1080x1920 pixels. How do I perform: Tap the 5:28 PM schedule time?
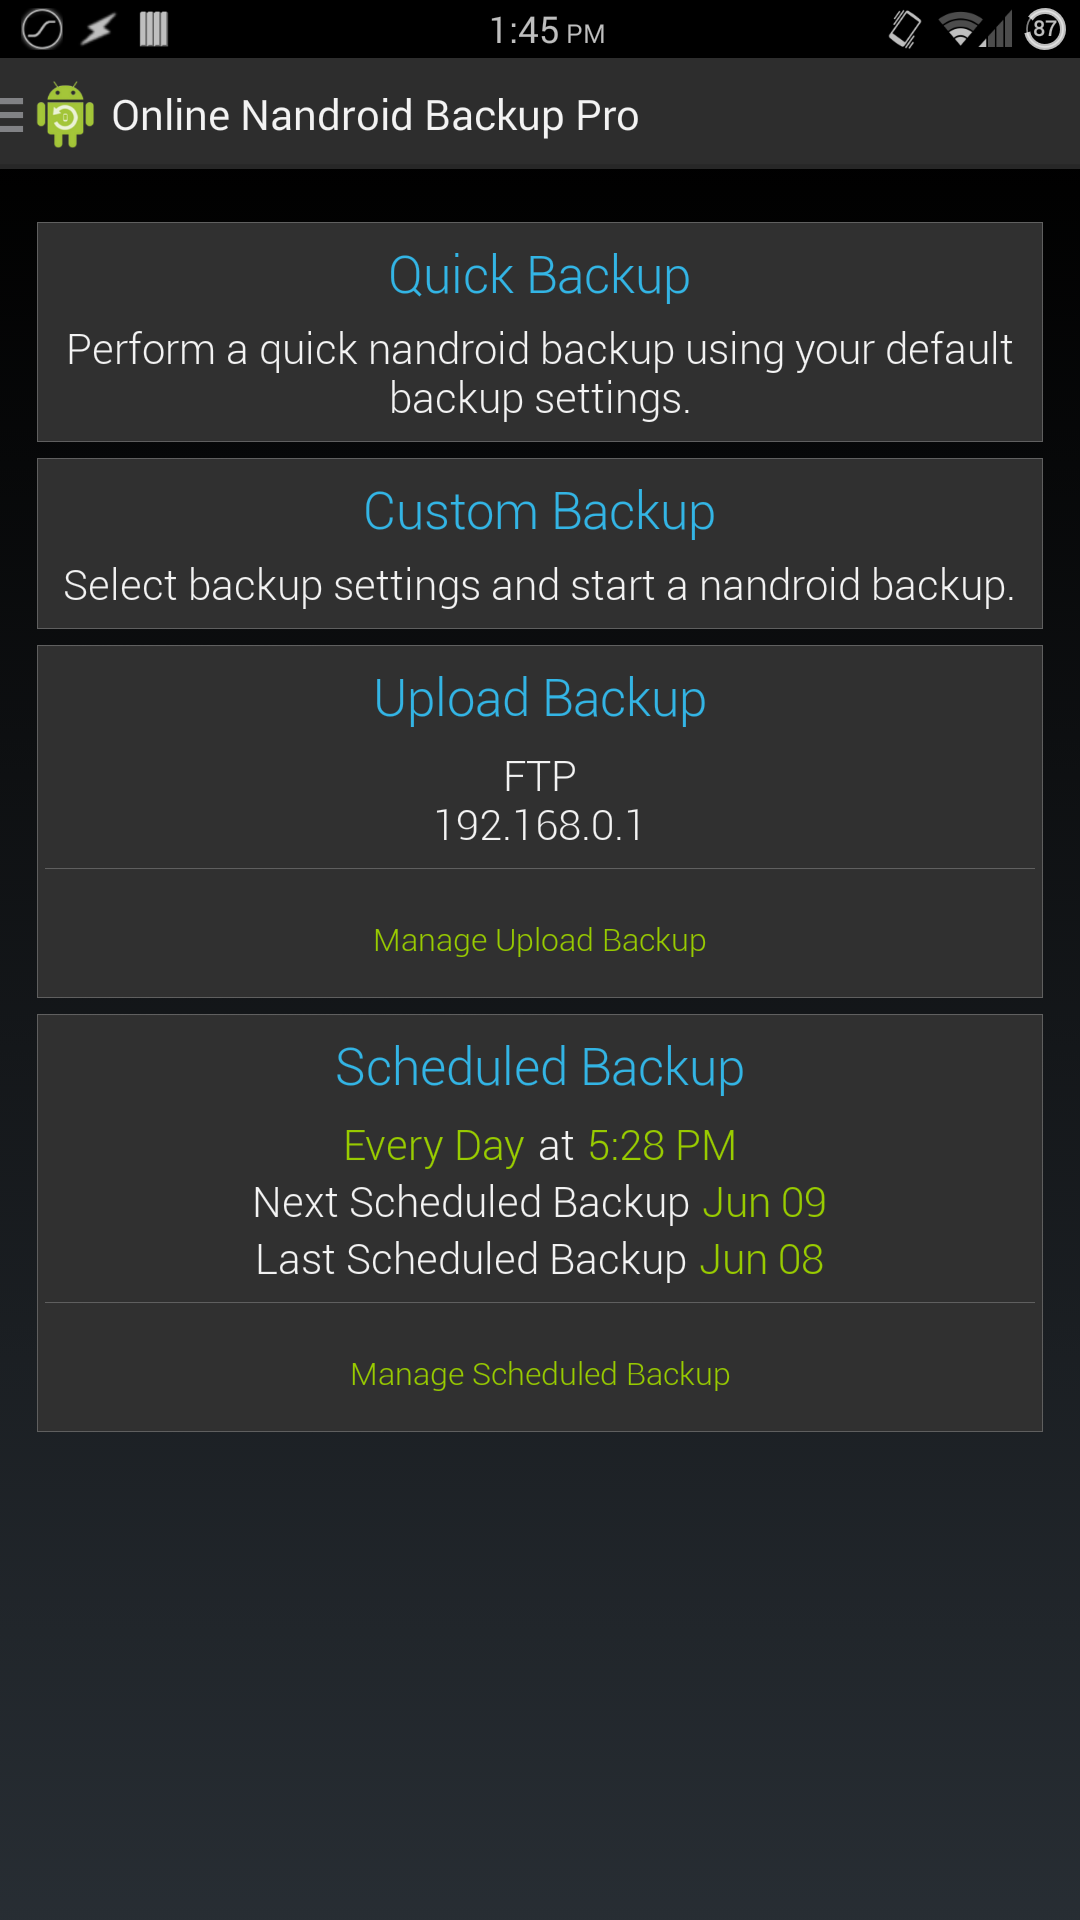coord(662,1145)
